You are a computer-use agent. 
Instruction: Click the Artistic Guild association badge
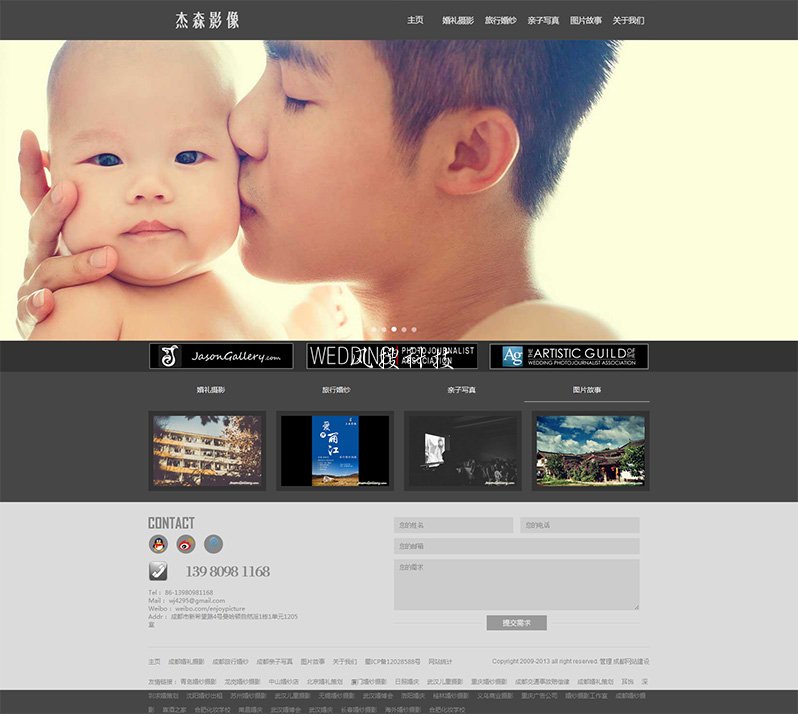[x=569, y=356]
